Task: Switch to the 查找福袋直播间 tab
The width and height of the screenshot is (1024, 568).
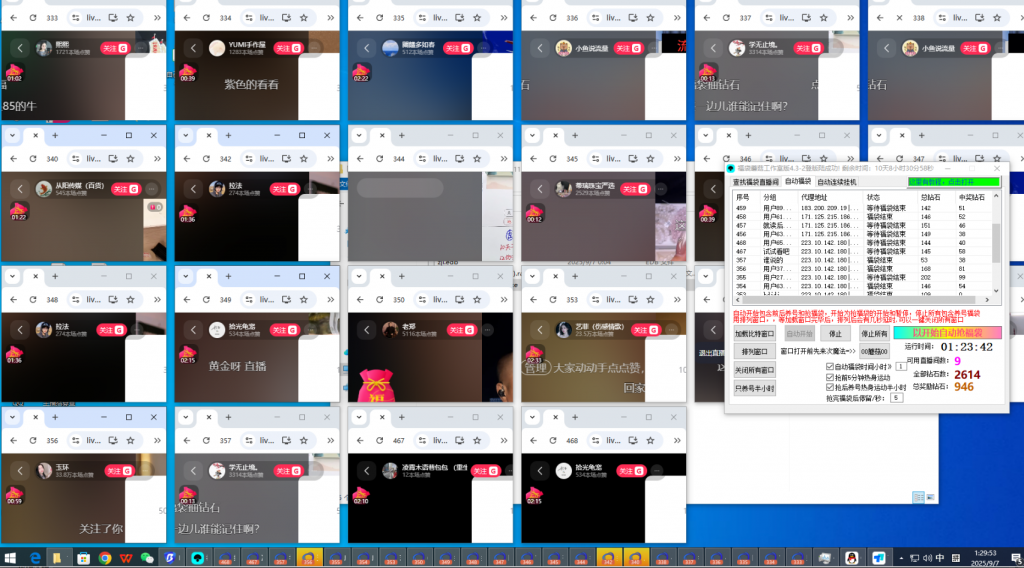Action: click(x=755, y=182)
